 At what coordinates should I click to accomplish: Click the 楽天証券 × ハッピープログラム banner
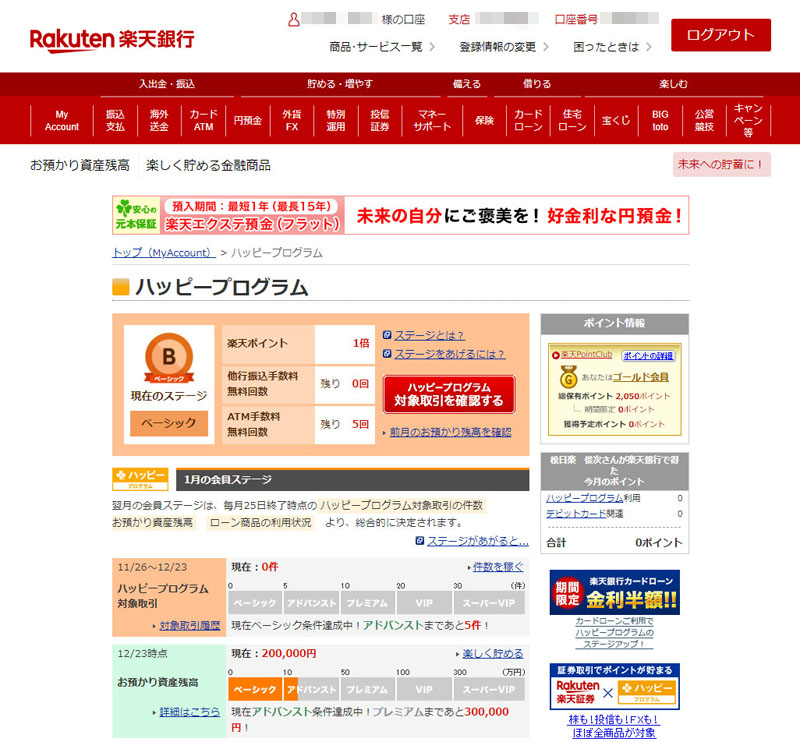614,689
